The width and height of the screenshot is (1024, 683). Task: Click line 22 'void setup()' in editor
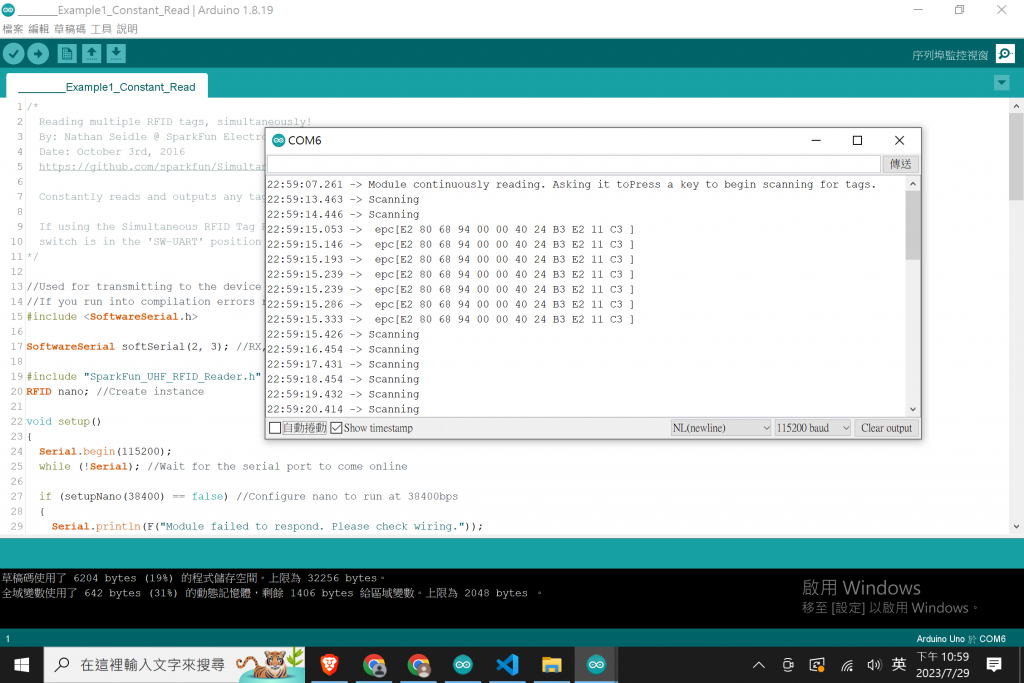(64, 422)
